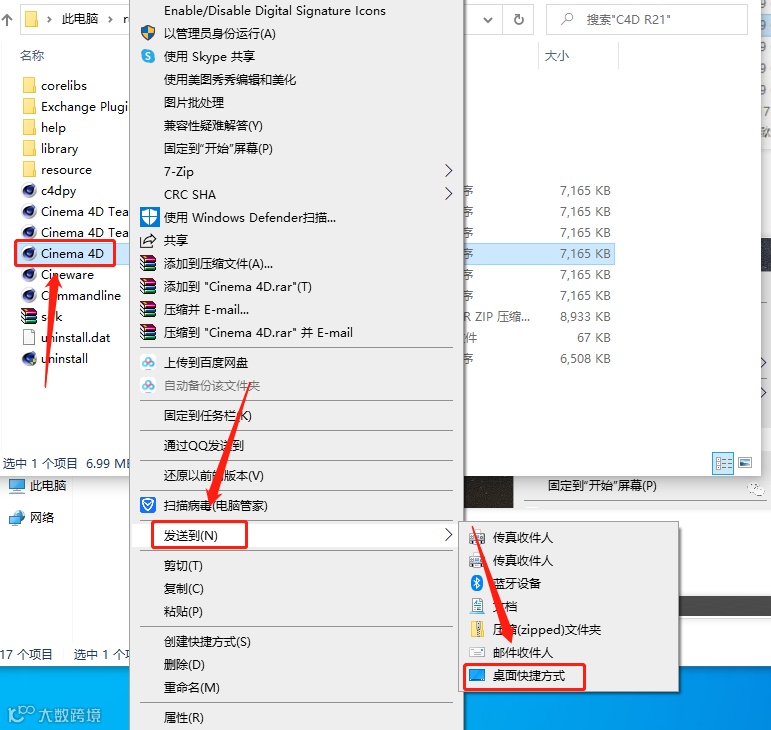771x730 pixels.
Task: Click 固定到"开始"屏幕(P) in the background window
Action: click(602, 486)
